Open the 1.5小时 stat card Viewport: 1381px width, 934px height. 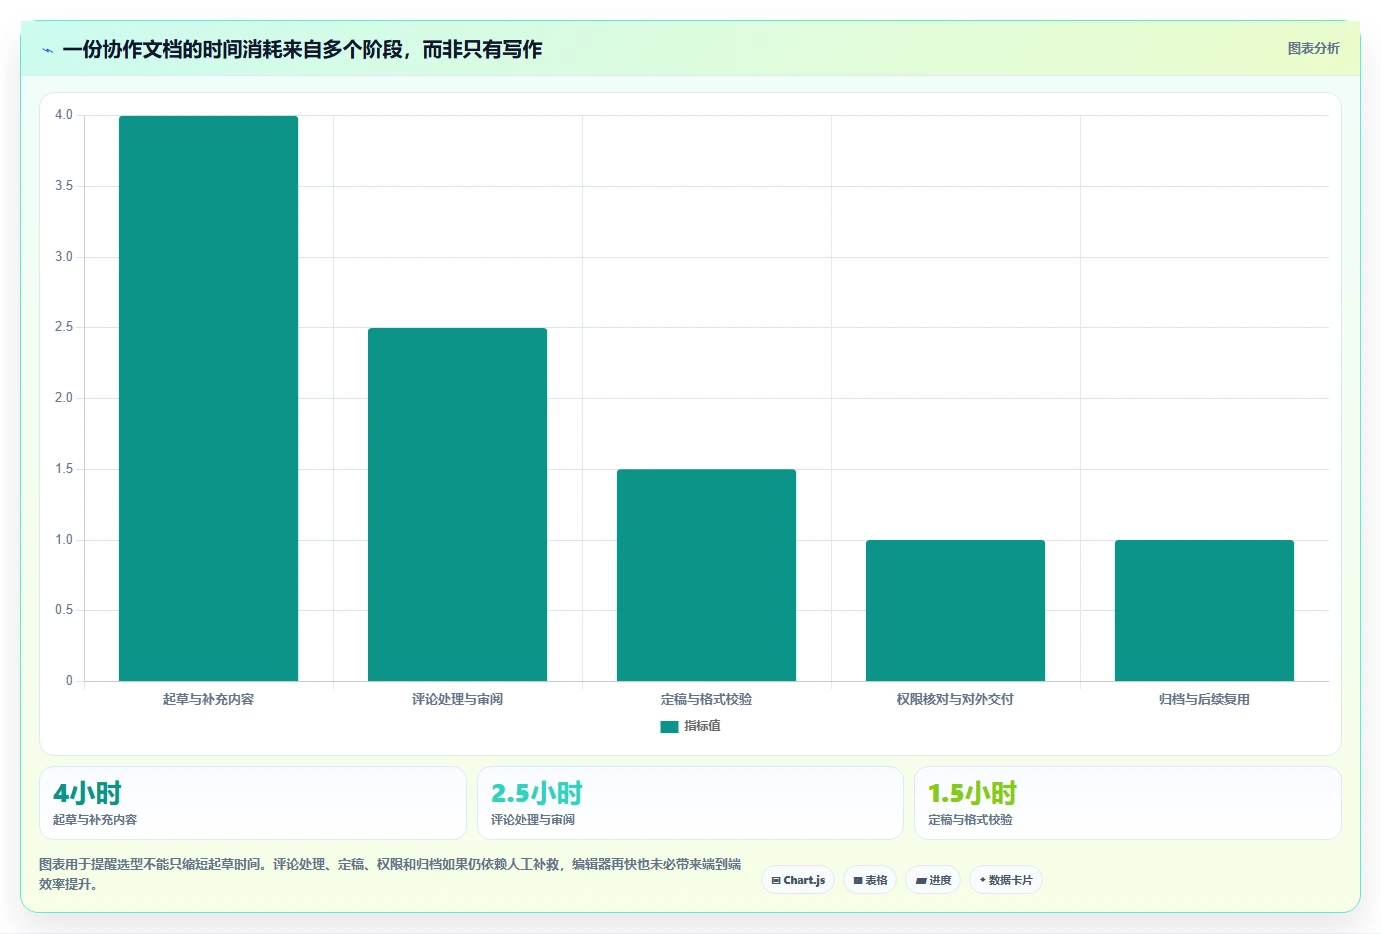click(1128, 803)
